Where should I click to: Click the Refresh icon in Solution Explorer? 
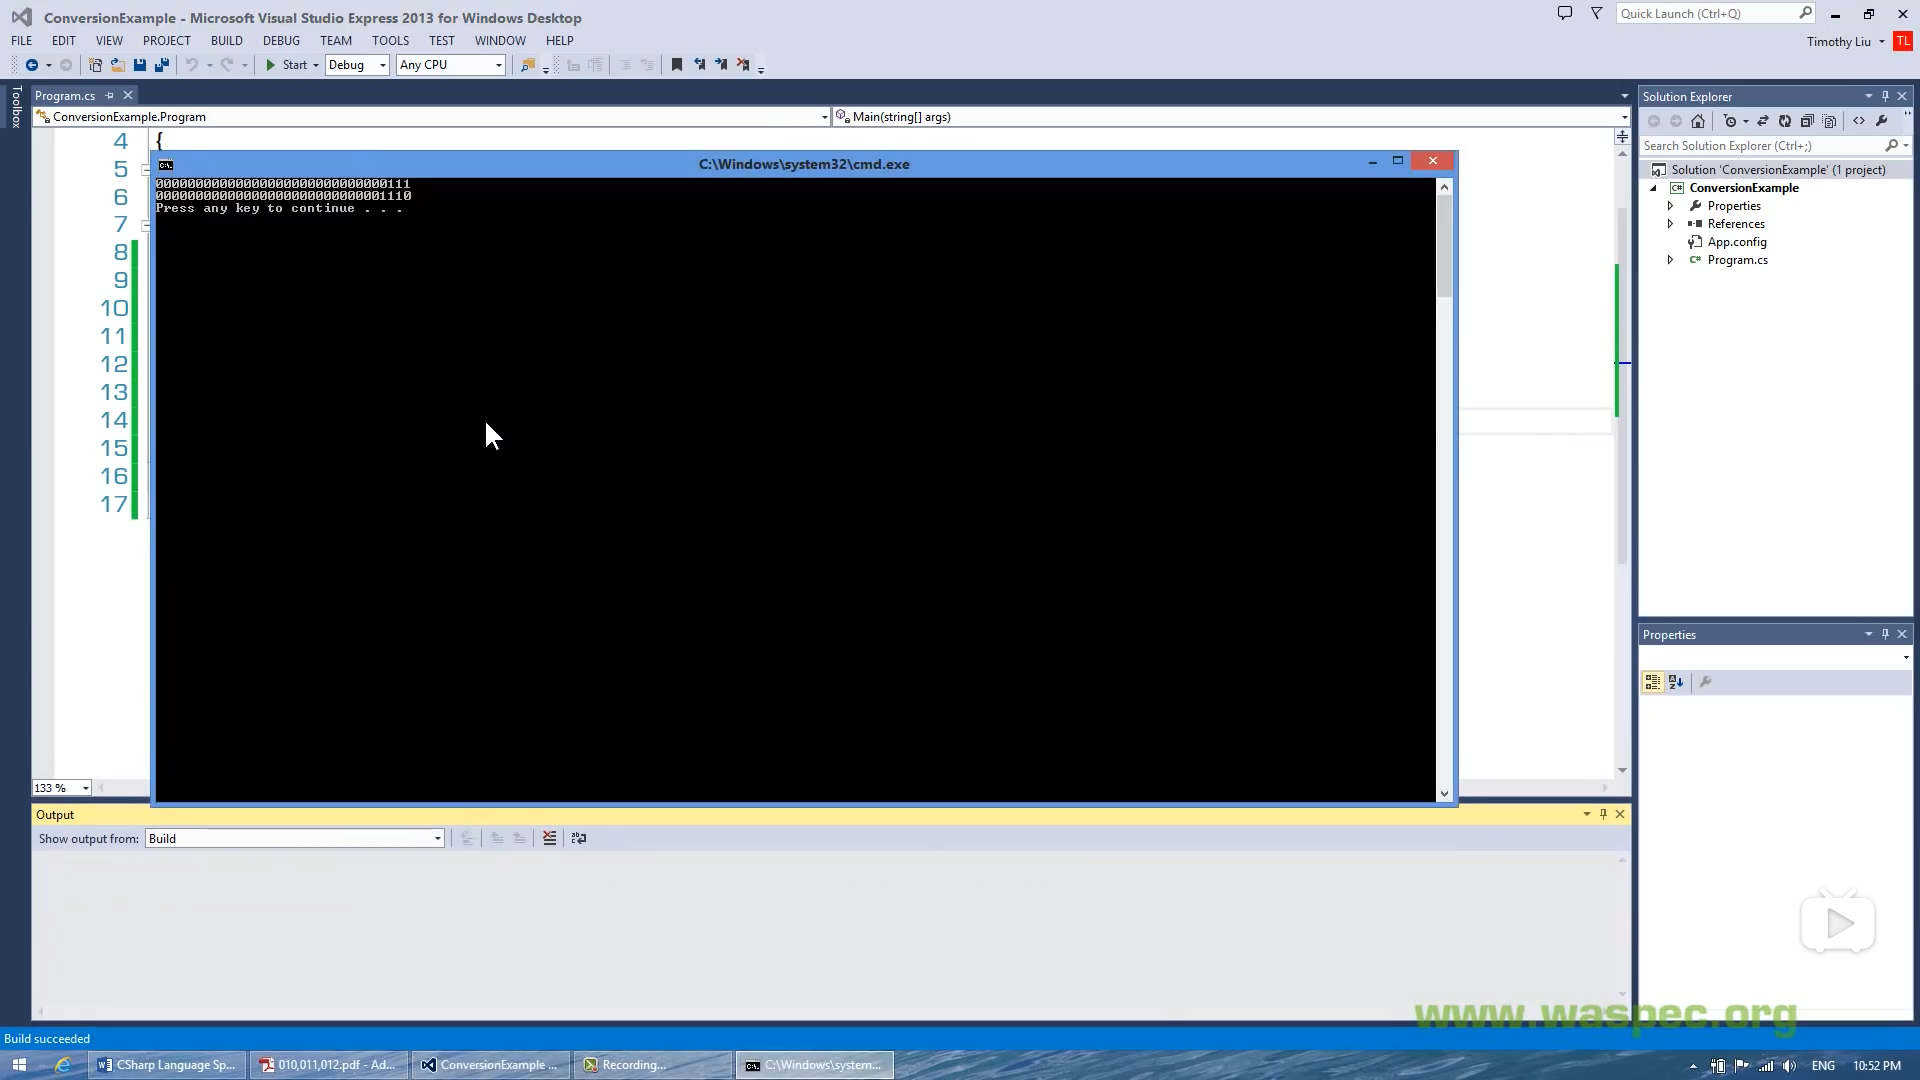click(1785, 120)
